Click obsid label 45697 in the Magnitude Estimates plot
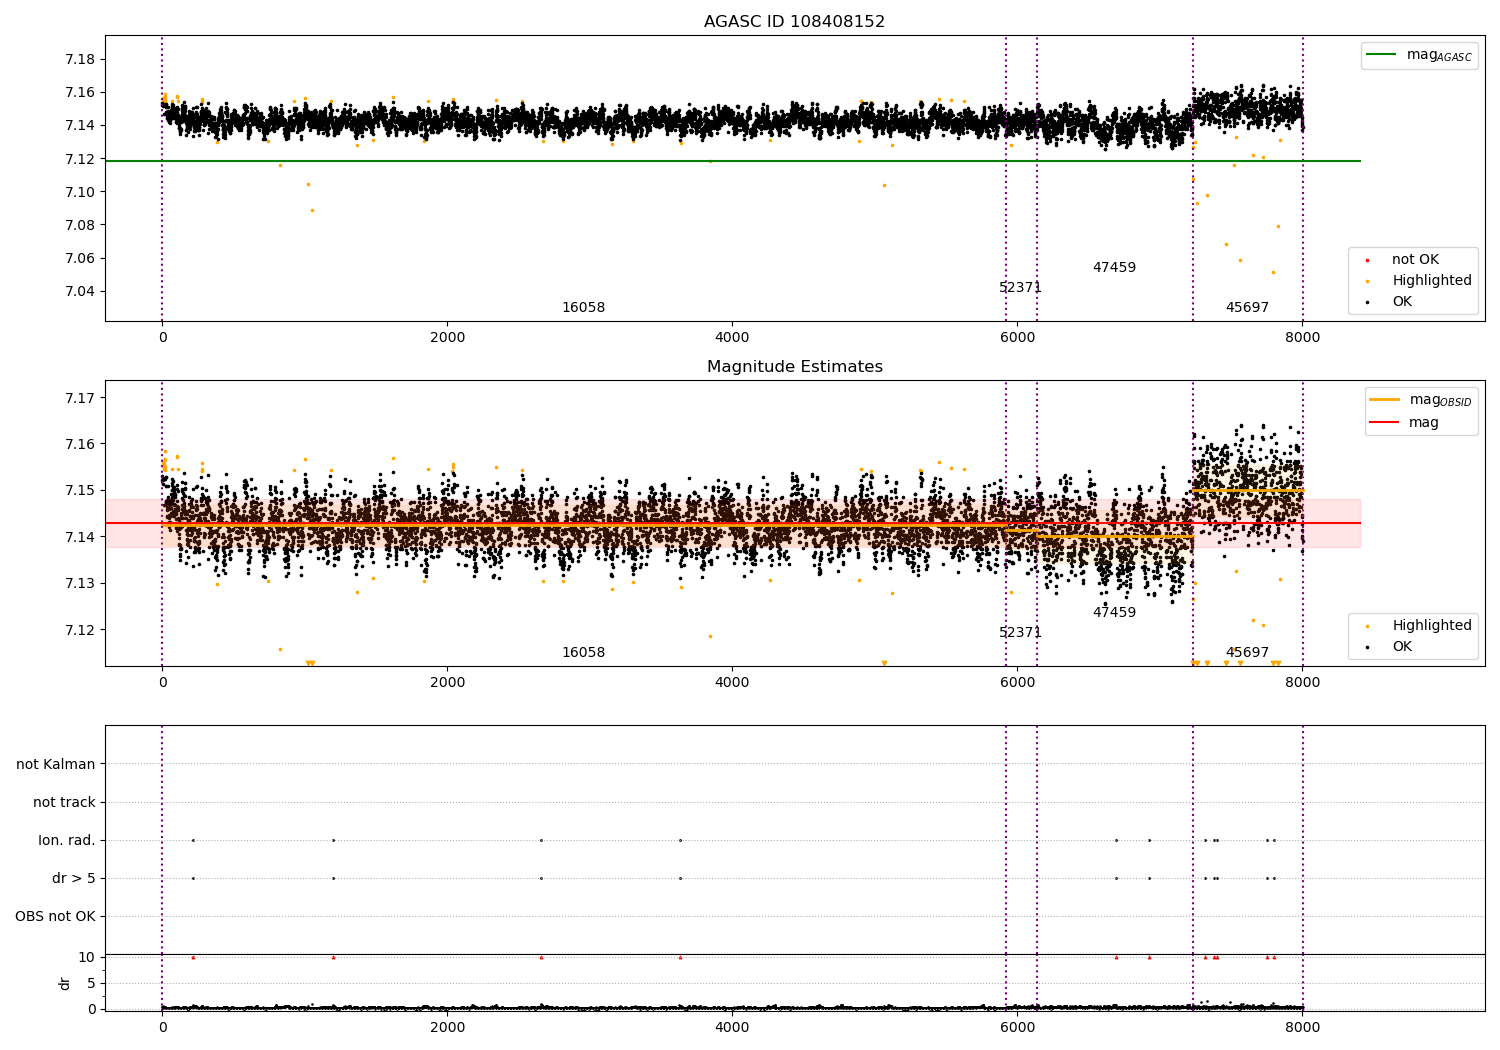The image size is (1500, 1050). [x=1247, y=652]
